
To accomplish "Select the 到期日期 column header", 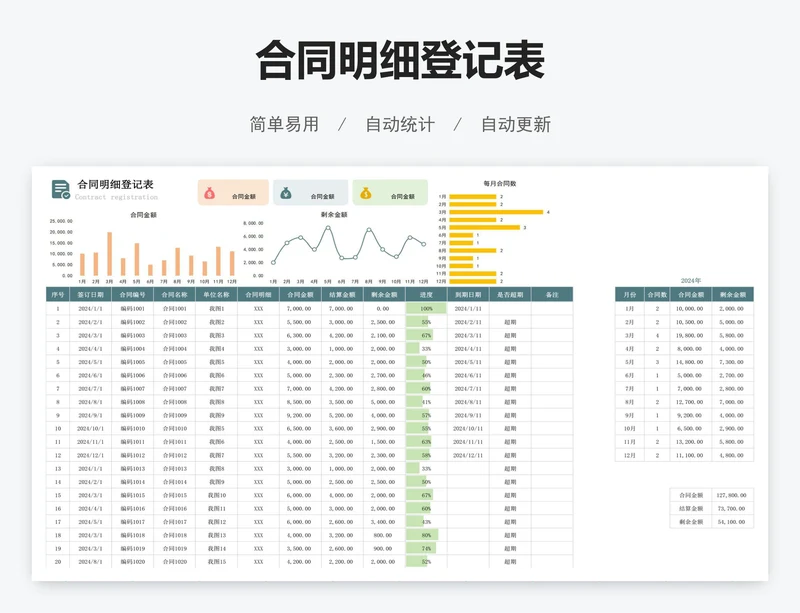I will click(x=468, y=295).
